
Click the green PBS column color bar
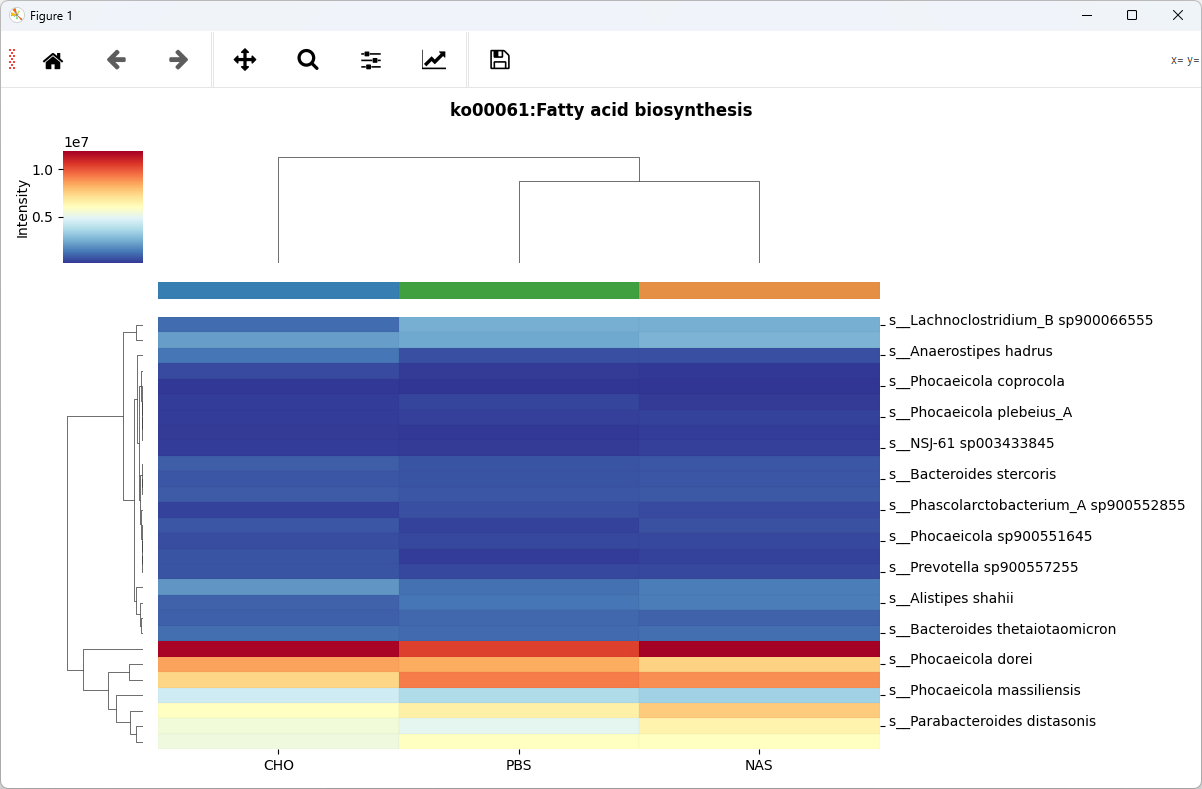click(x=519, y=291)
